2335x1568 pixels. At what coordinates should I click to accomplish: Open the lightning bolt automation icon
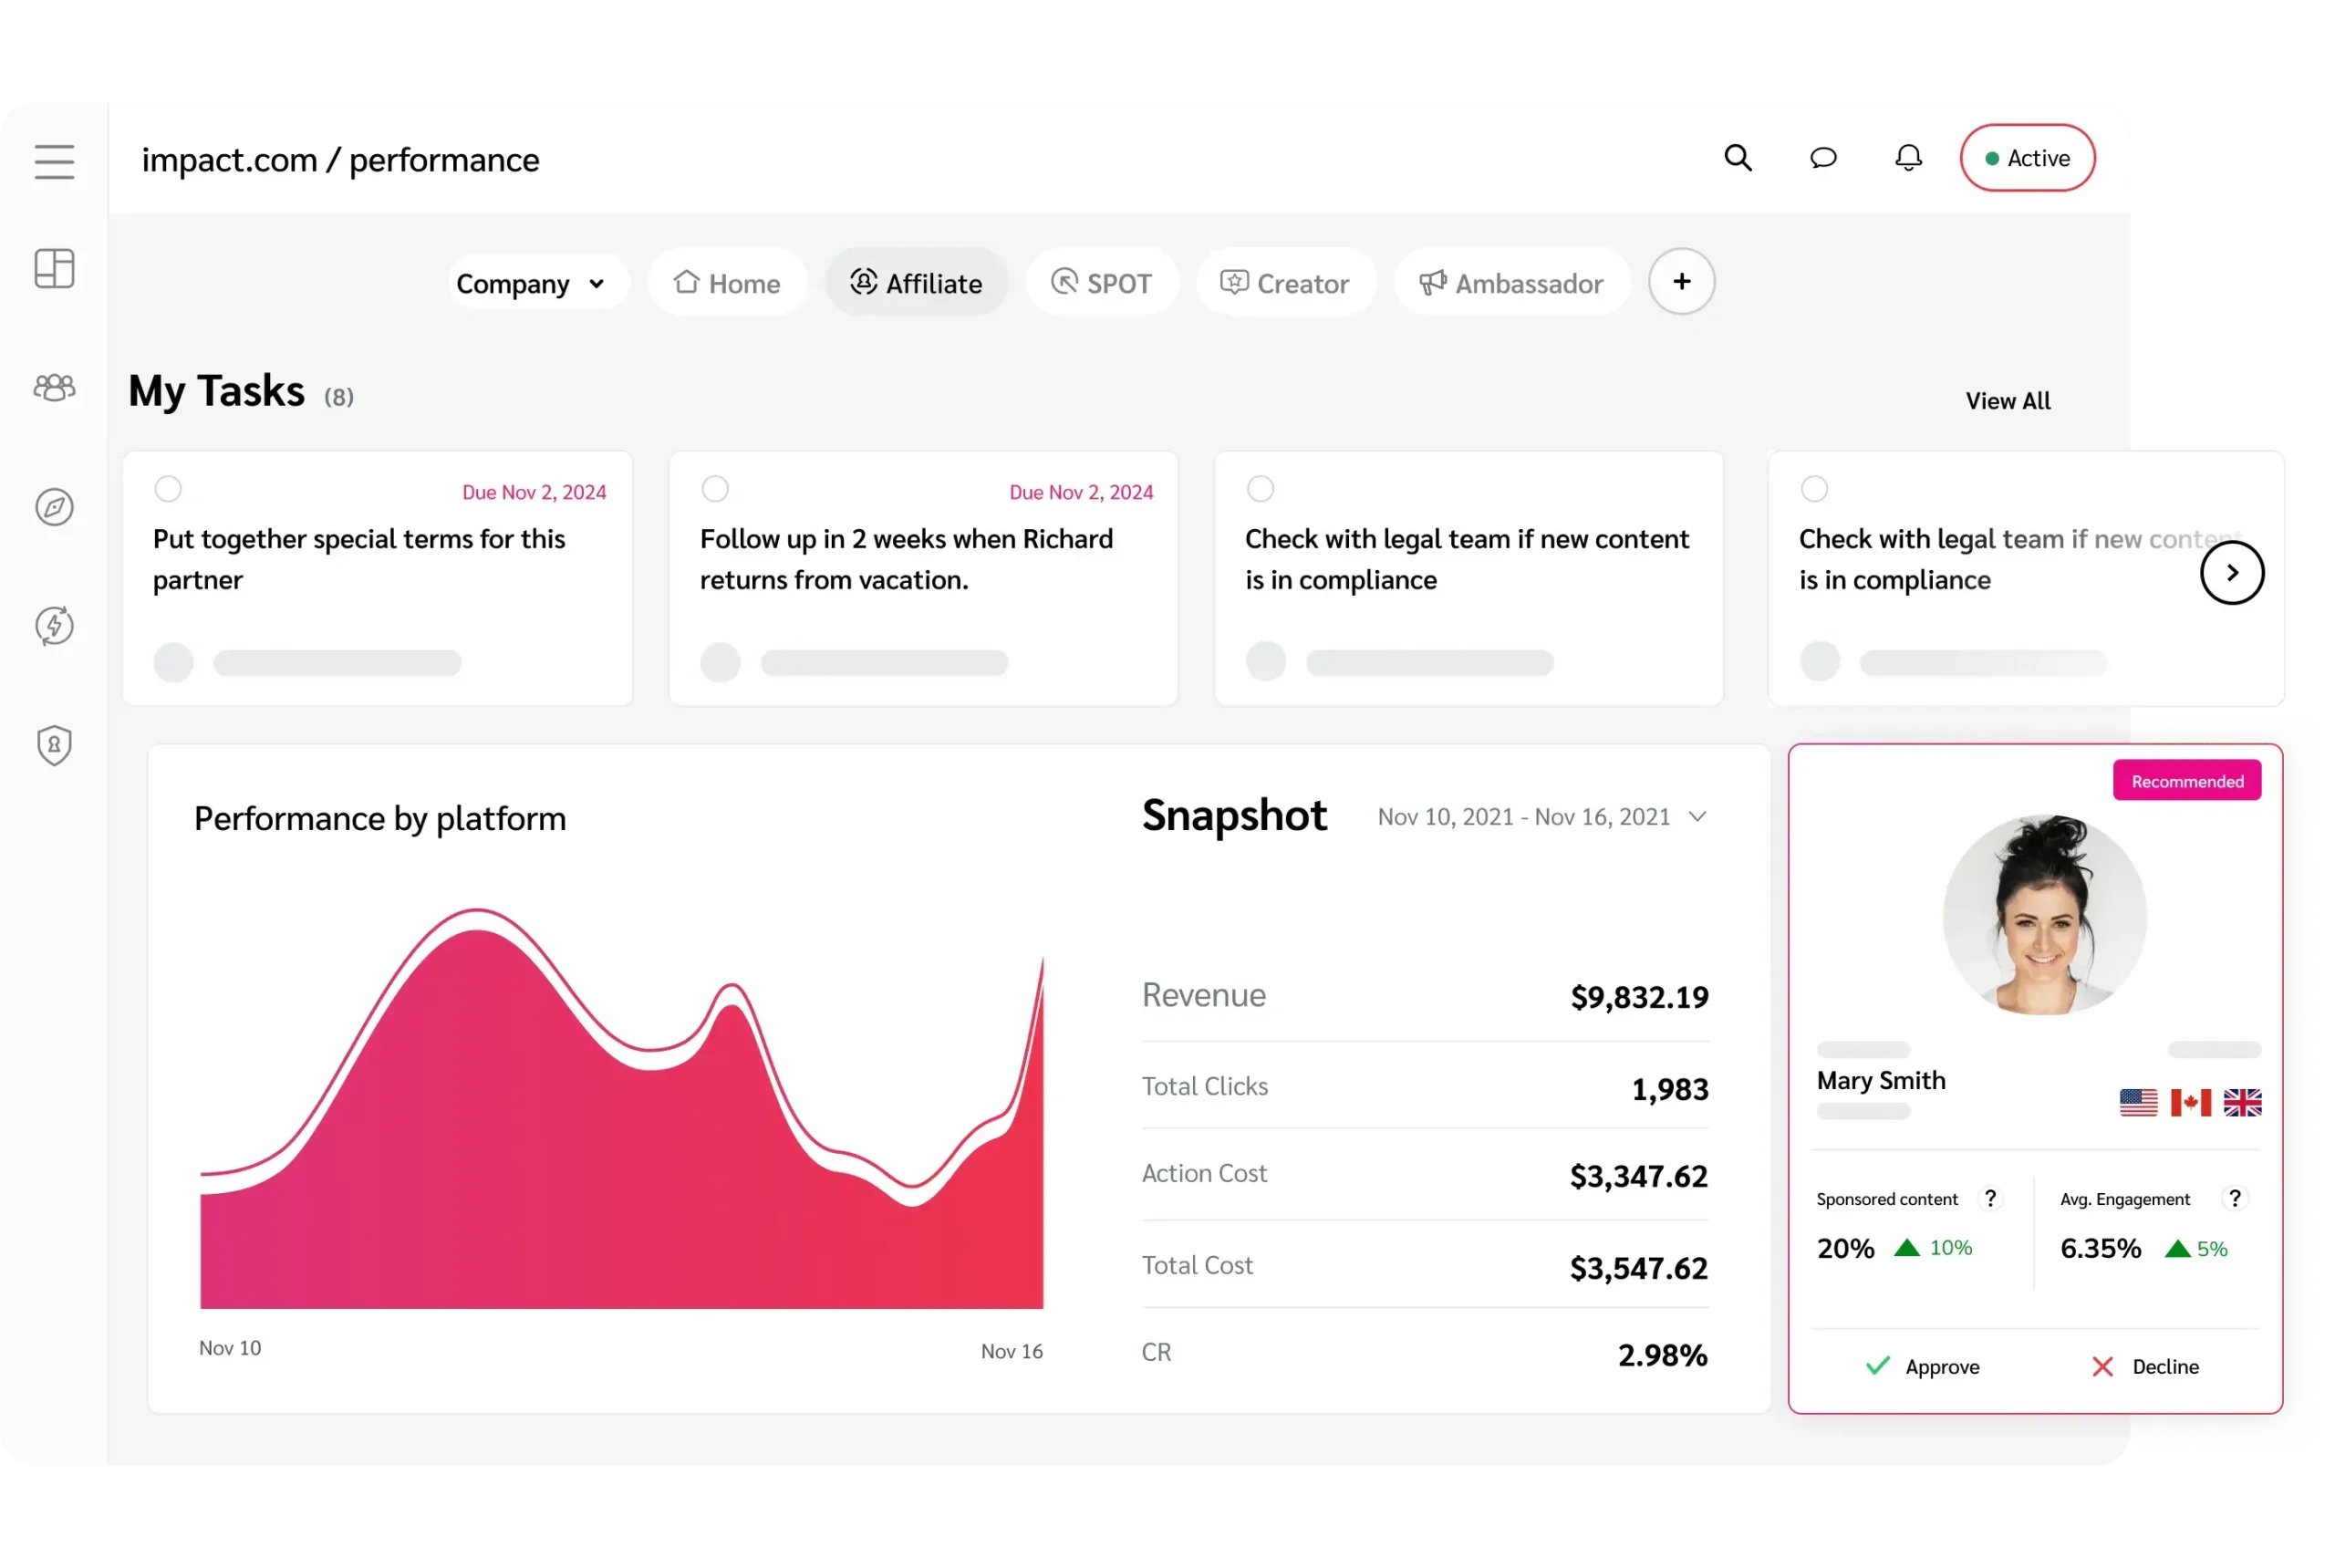[x=54, y=626]
